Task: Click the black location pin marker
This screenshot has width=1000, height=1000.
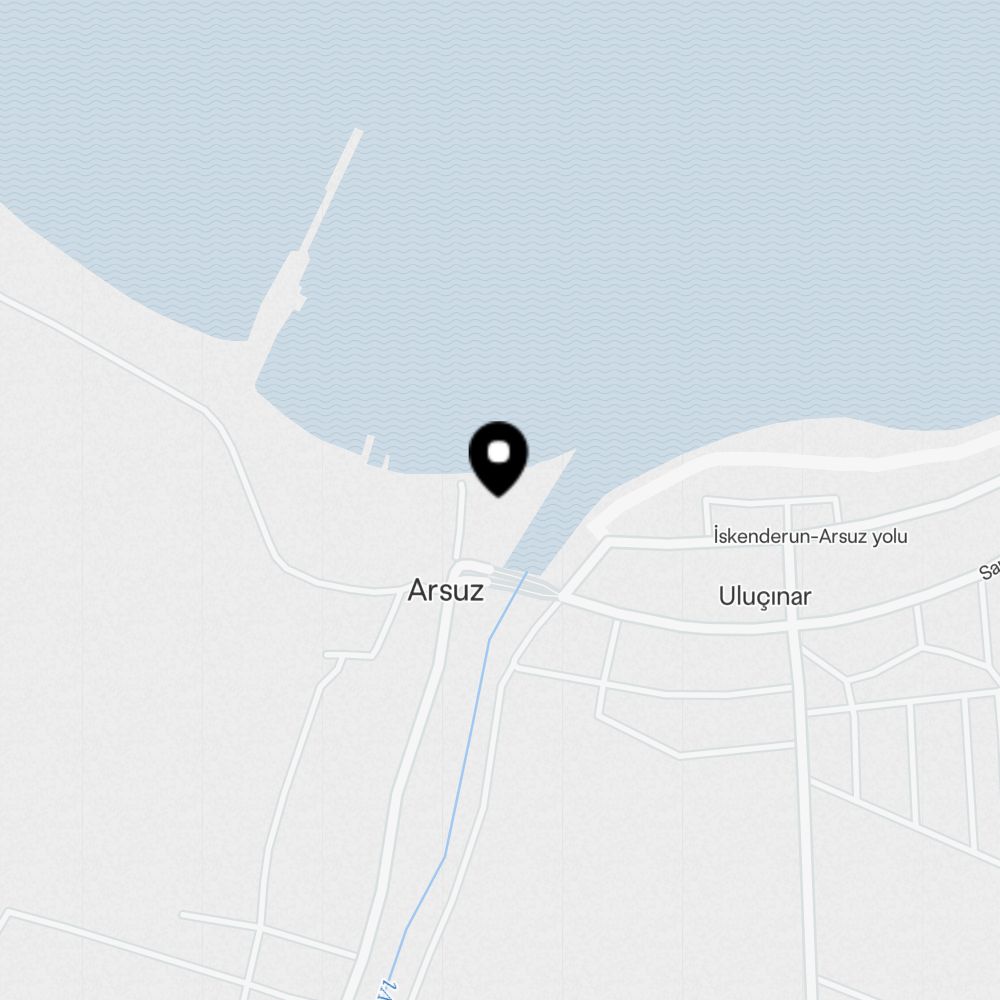Action: [498, 459]
